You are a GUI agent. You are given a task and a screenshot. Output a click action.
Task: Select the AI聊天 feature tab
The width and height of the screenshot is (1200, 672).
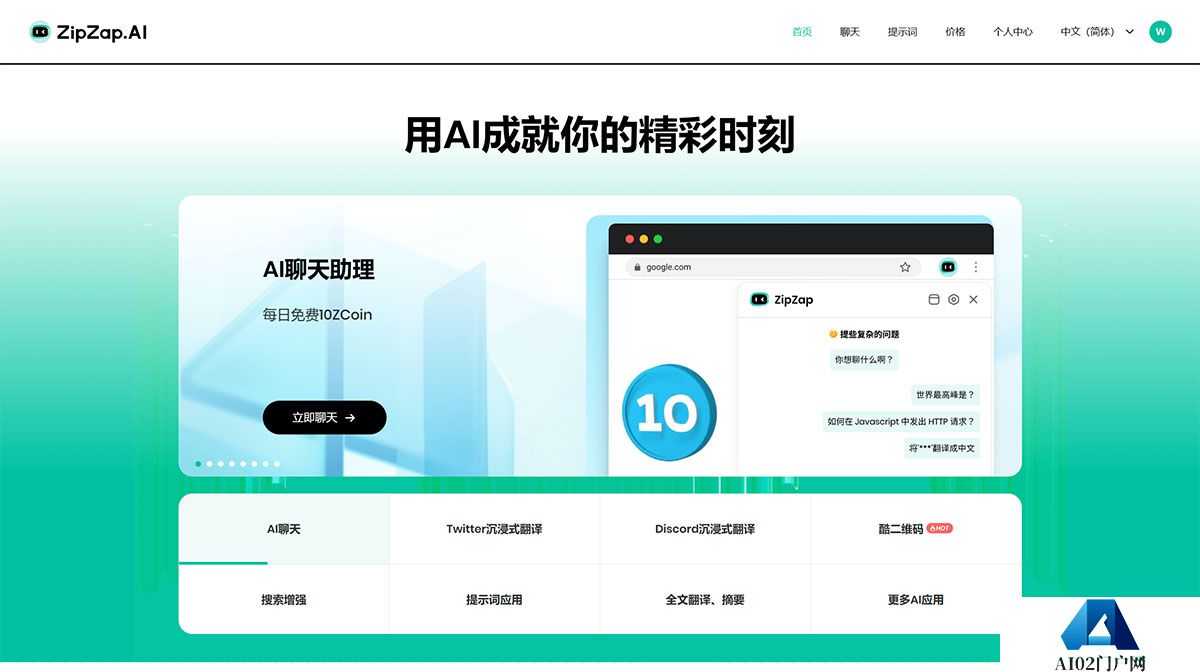[x=284, y=529]
